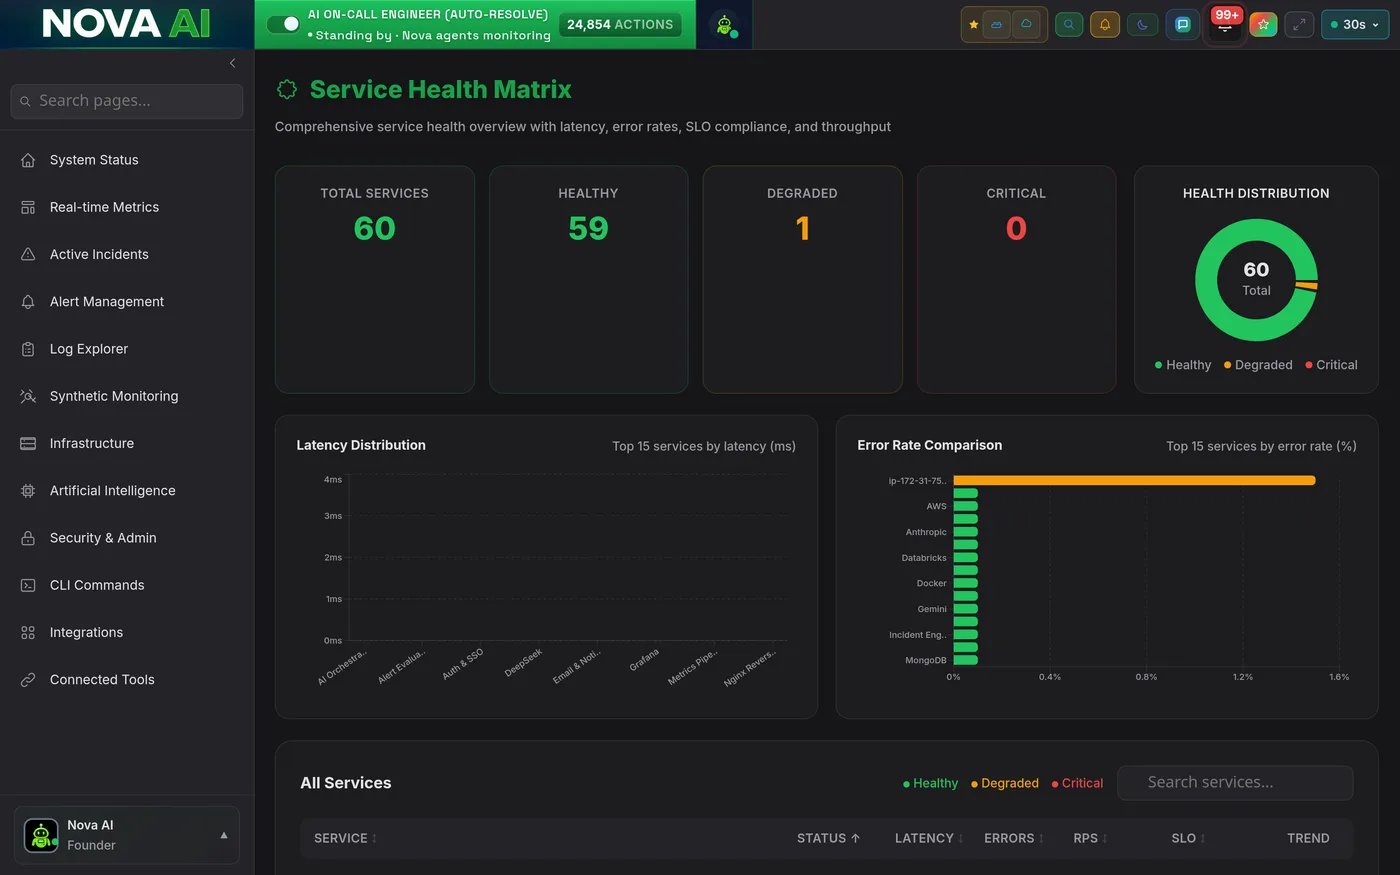1400x875 pixels.
Task: Click the Service Health Matrix gear icon
Action: [x=287, y=89]
